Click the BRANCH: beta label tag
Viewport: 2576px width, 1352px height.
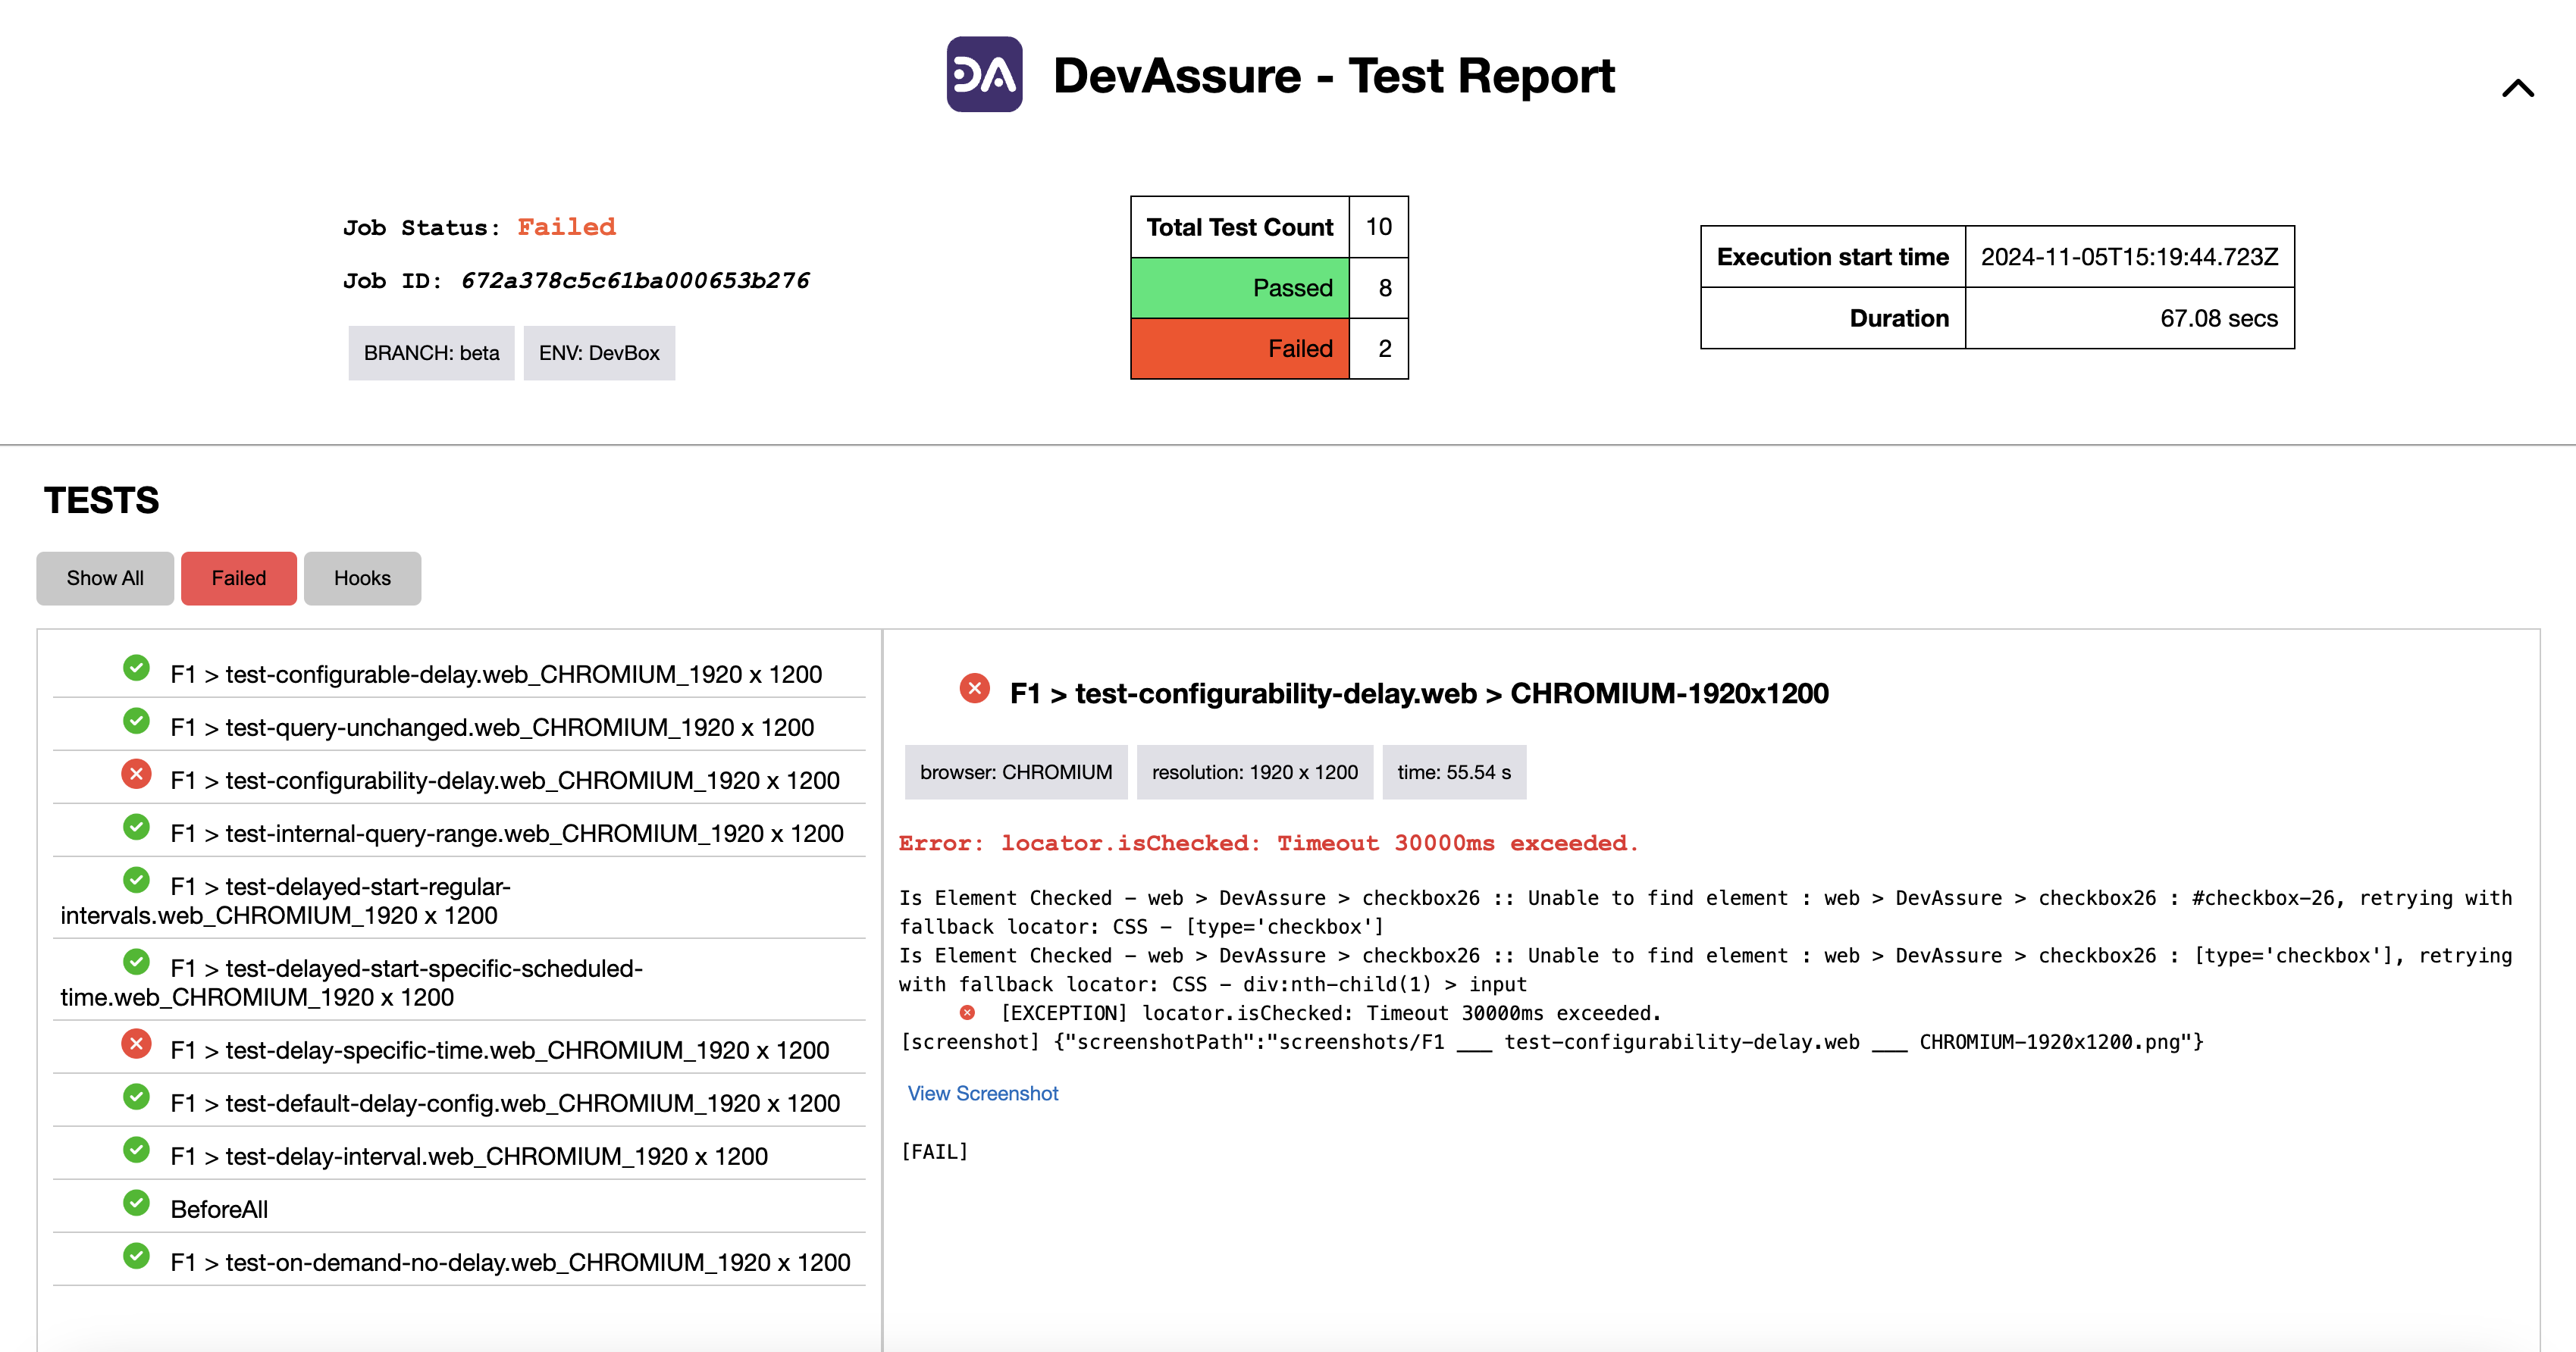431,352
